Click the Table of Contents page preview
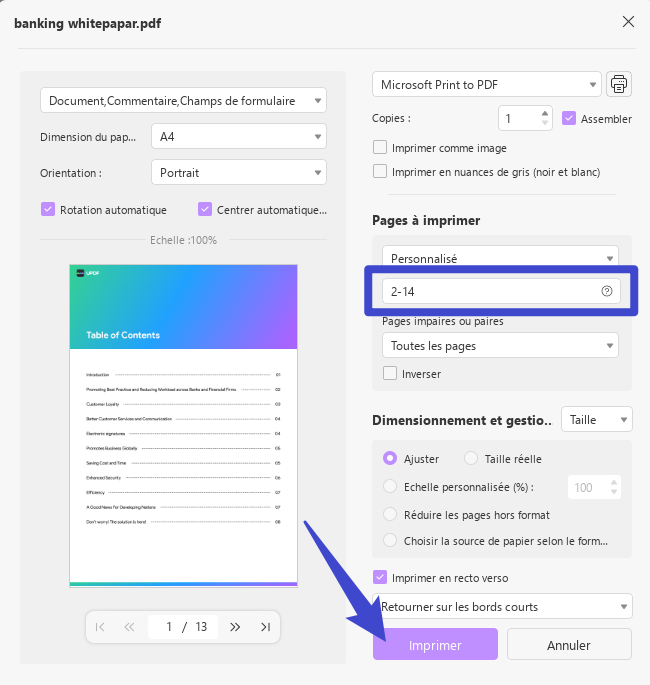 point(183,425)
